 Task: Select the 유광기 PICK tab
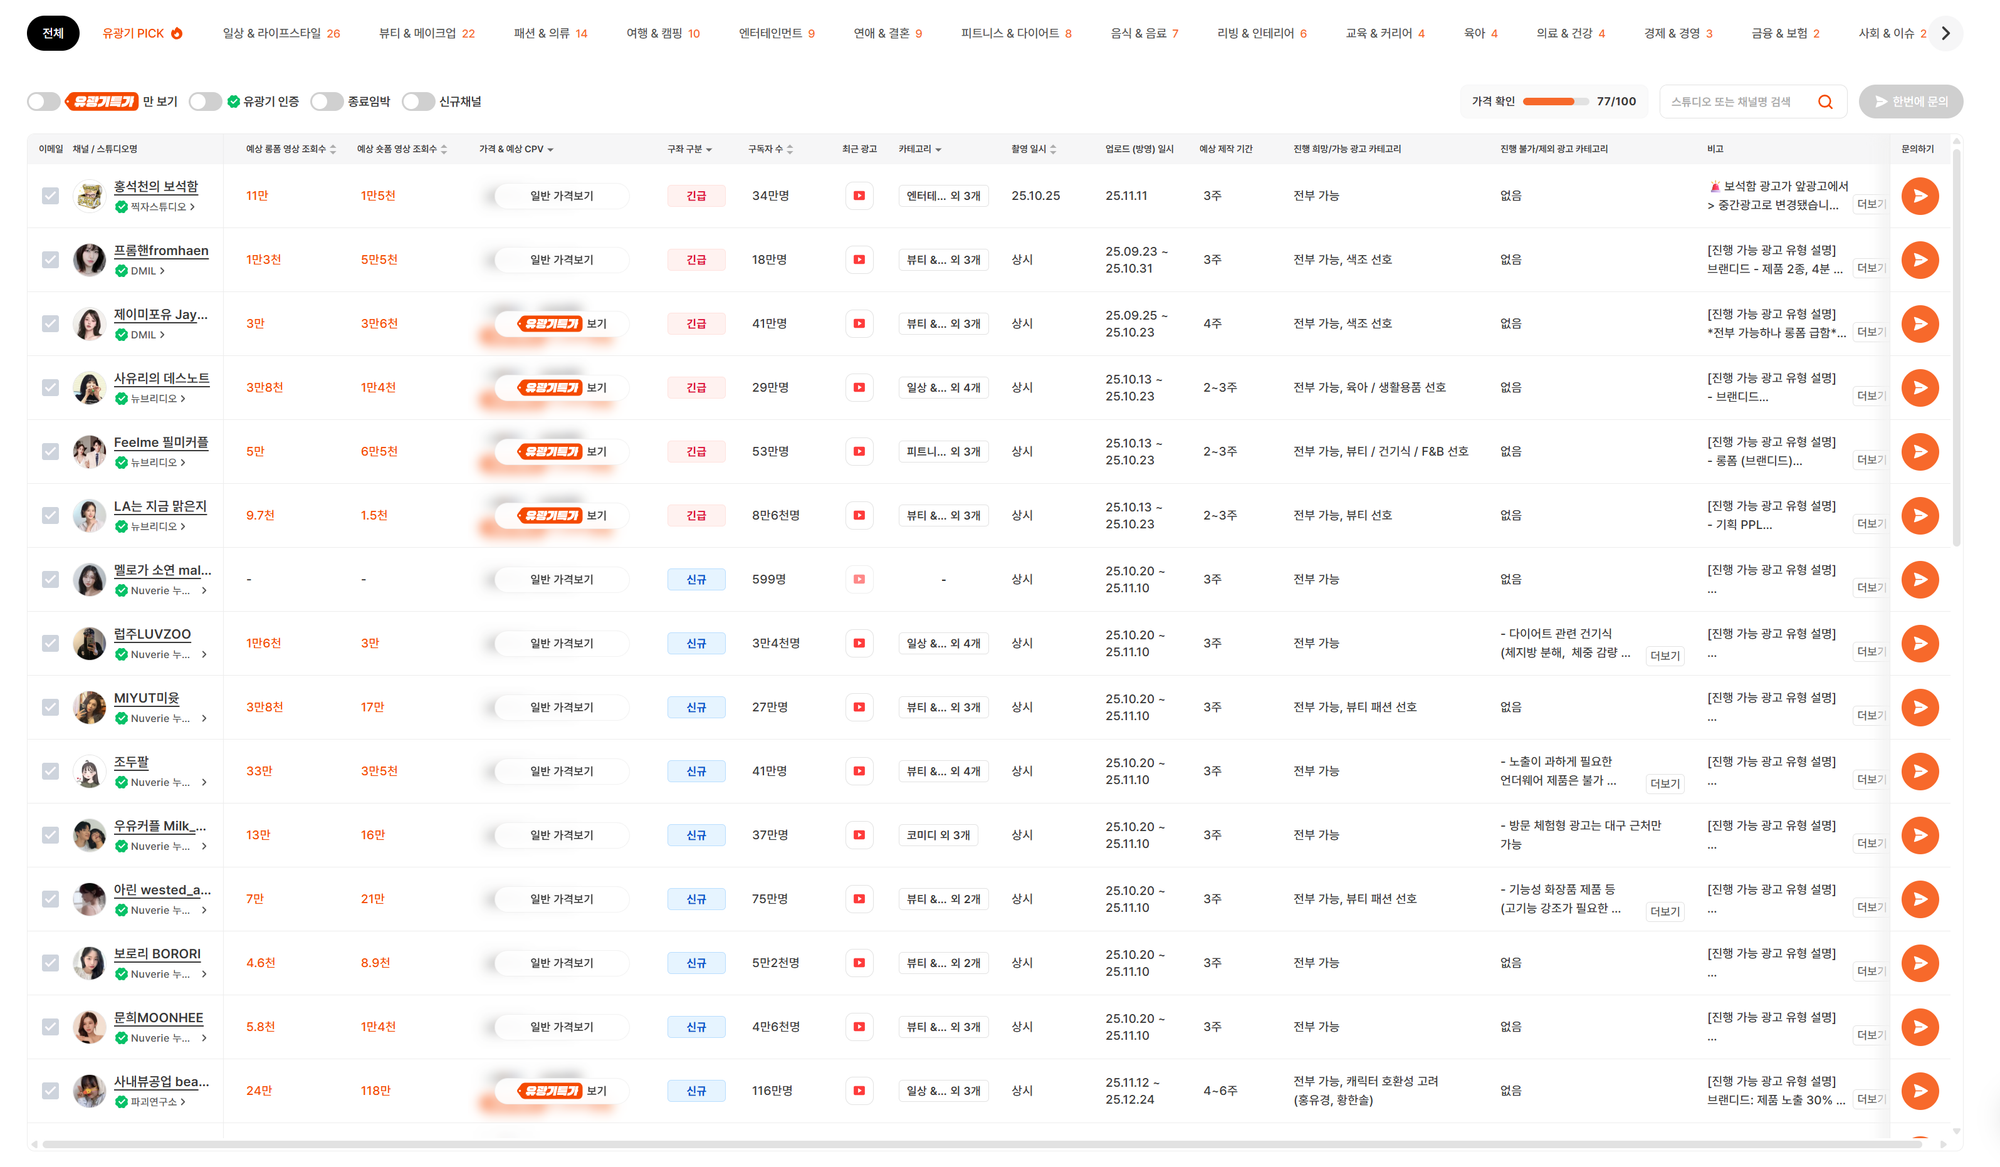(142, 34)
